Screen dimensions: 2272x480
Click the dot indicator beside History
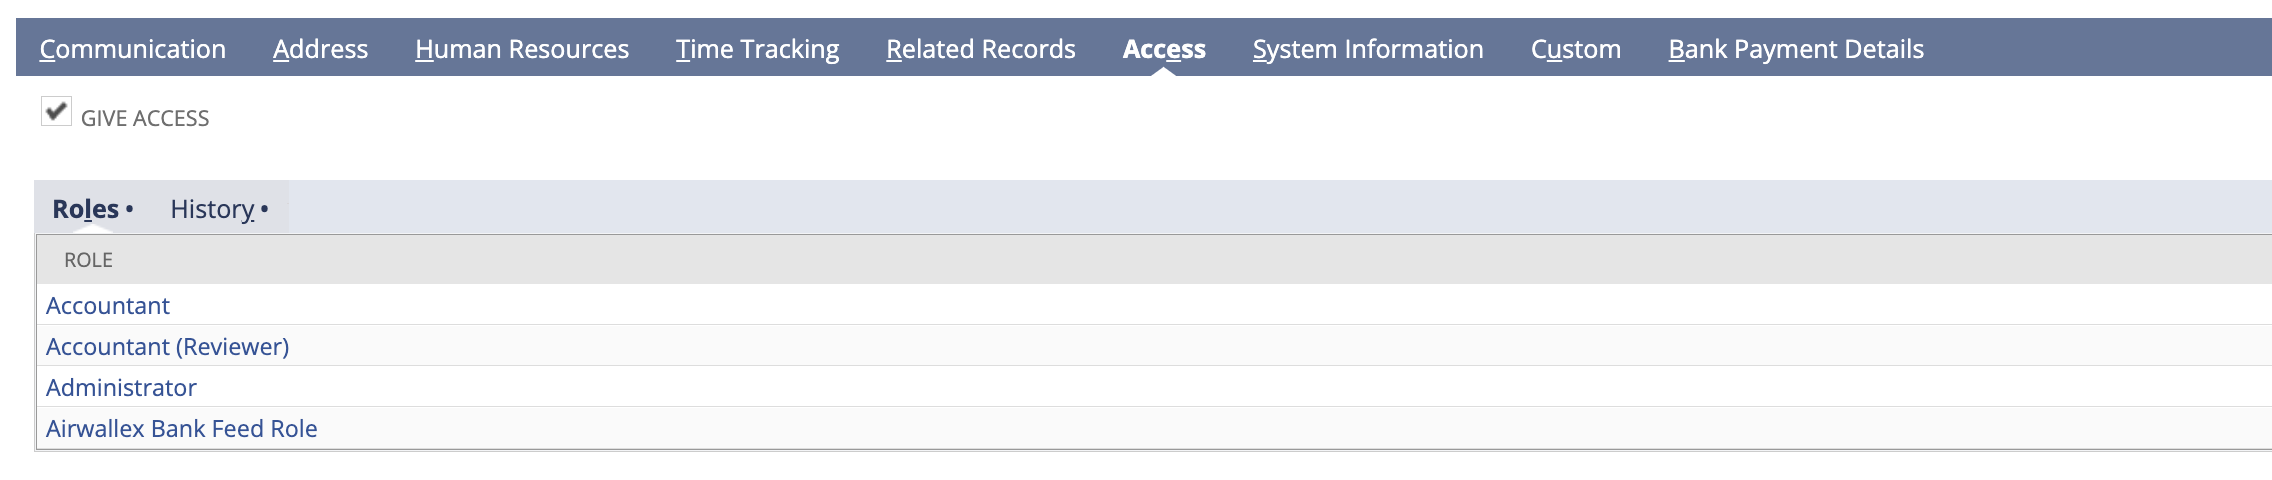(x=264, y=209)
